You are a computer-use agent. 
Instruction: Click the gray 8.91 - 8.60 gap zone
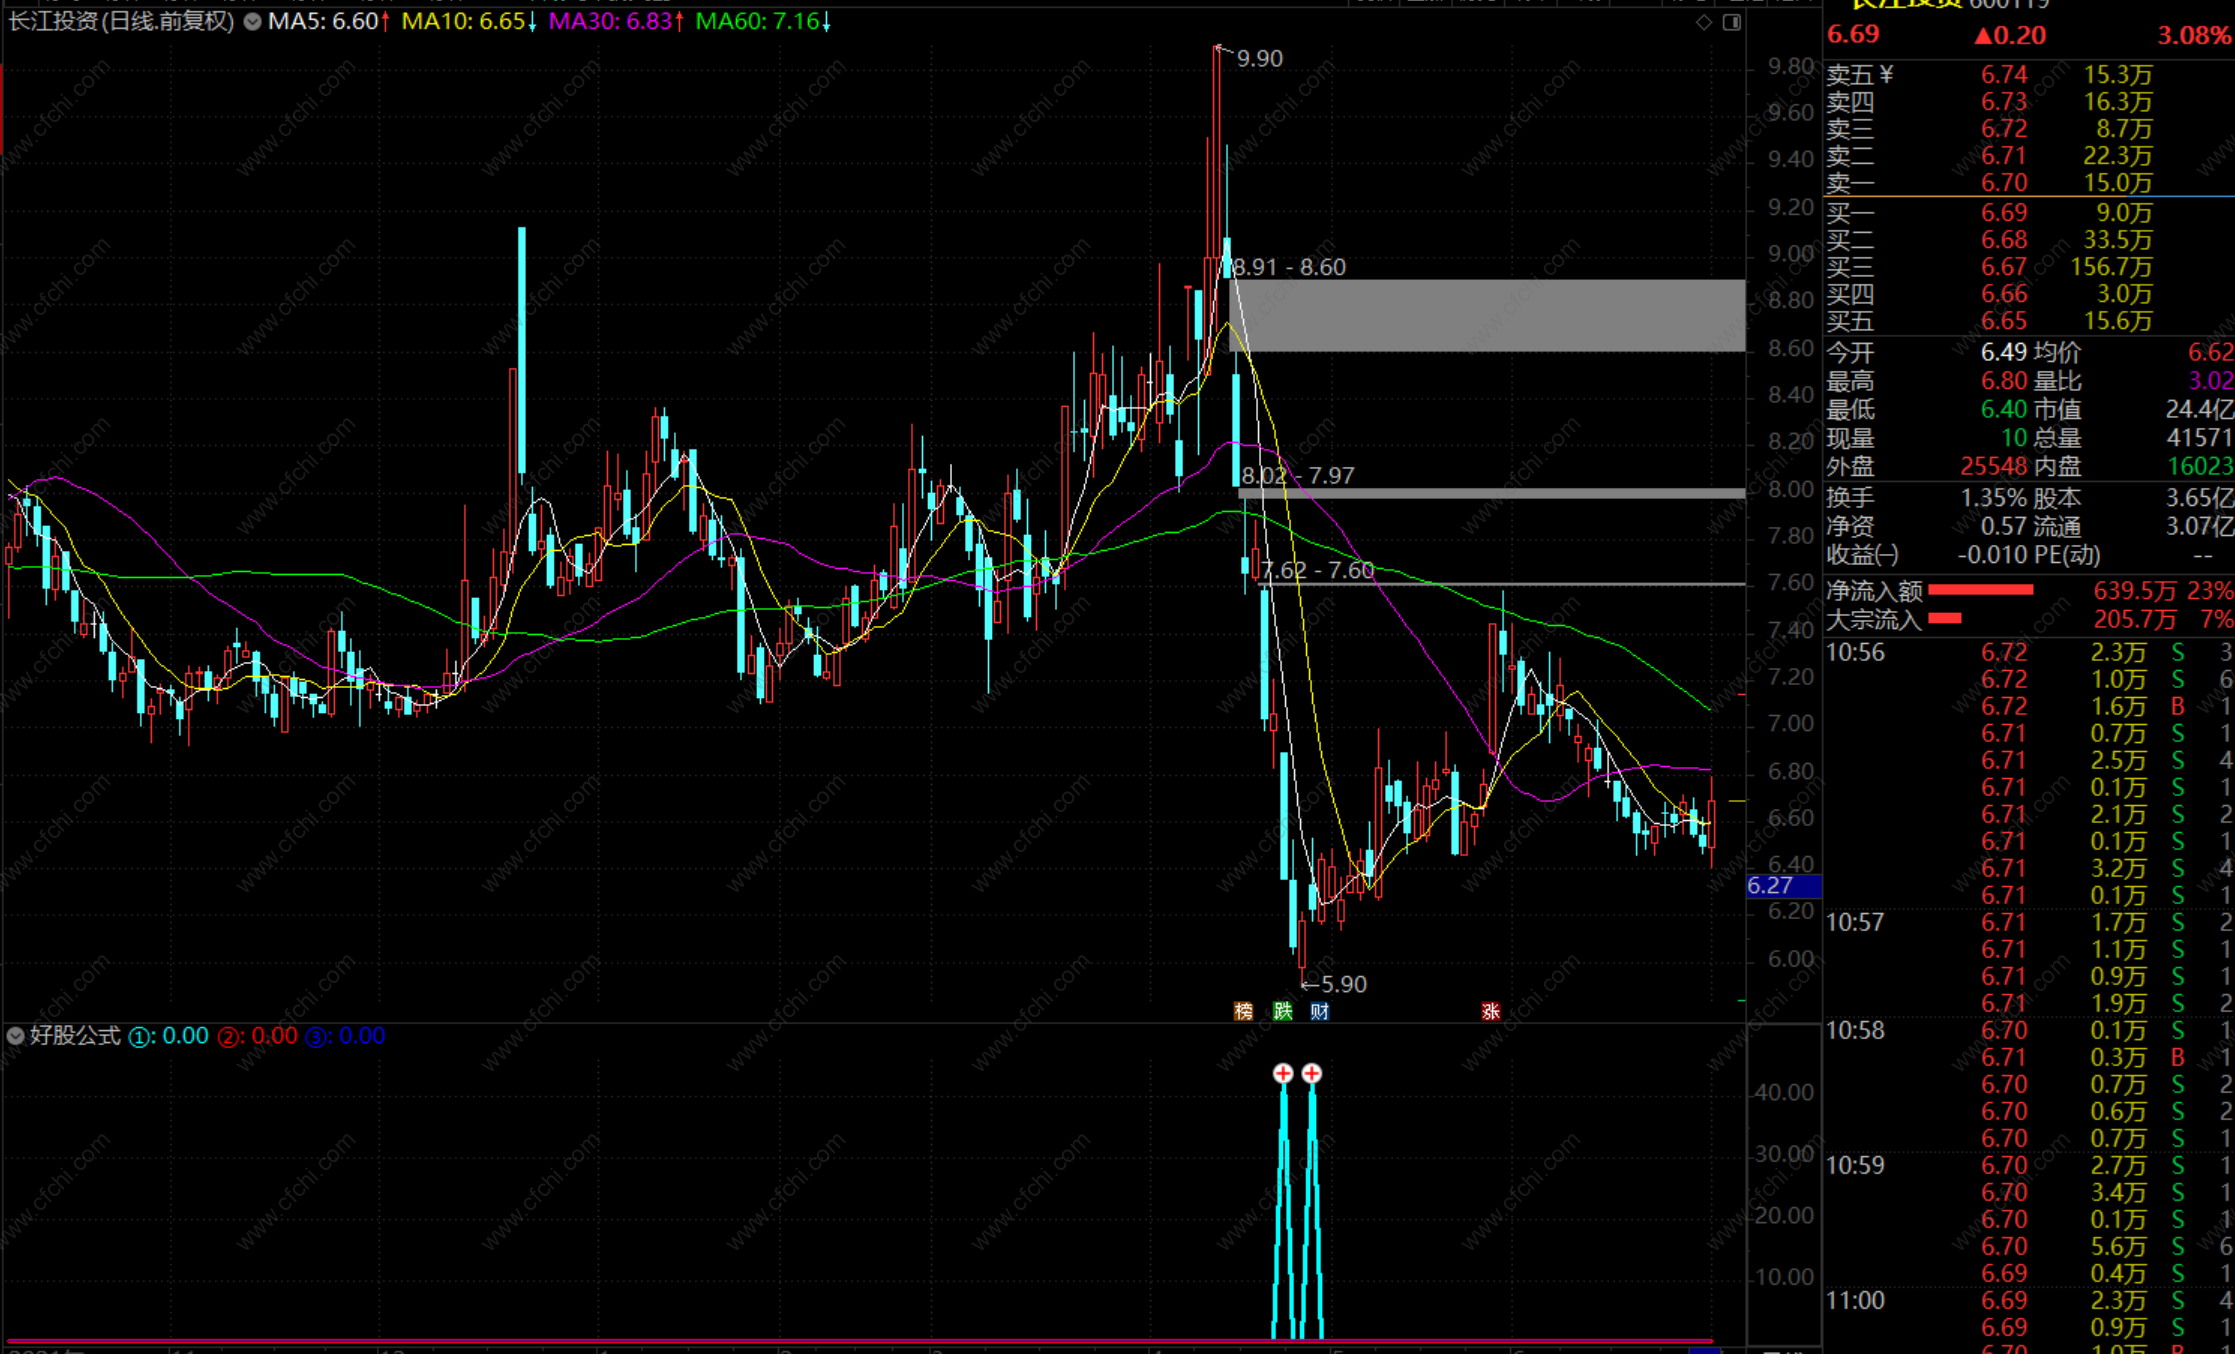pos(1488,315)
